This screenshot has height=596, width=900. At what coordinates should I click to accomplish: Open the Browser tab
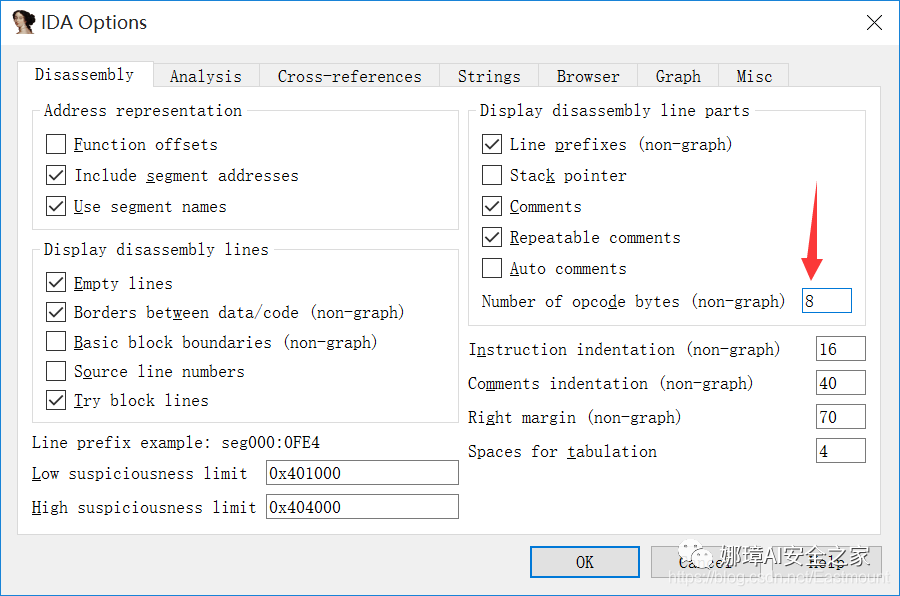pyautogui.click(x=588, y=76)
